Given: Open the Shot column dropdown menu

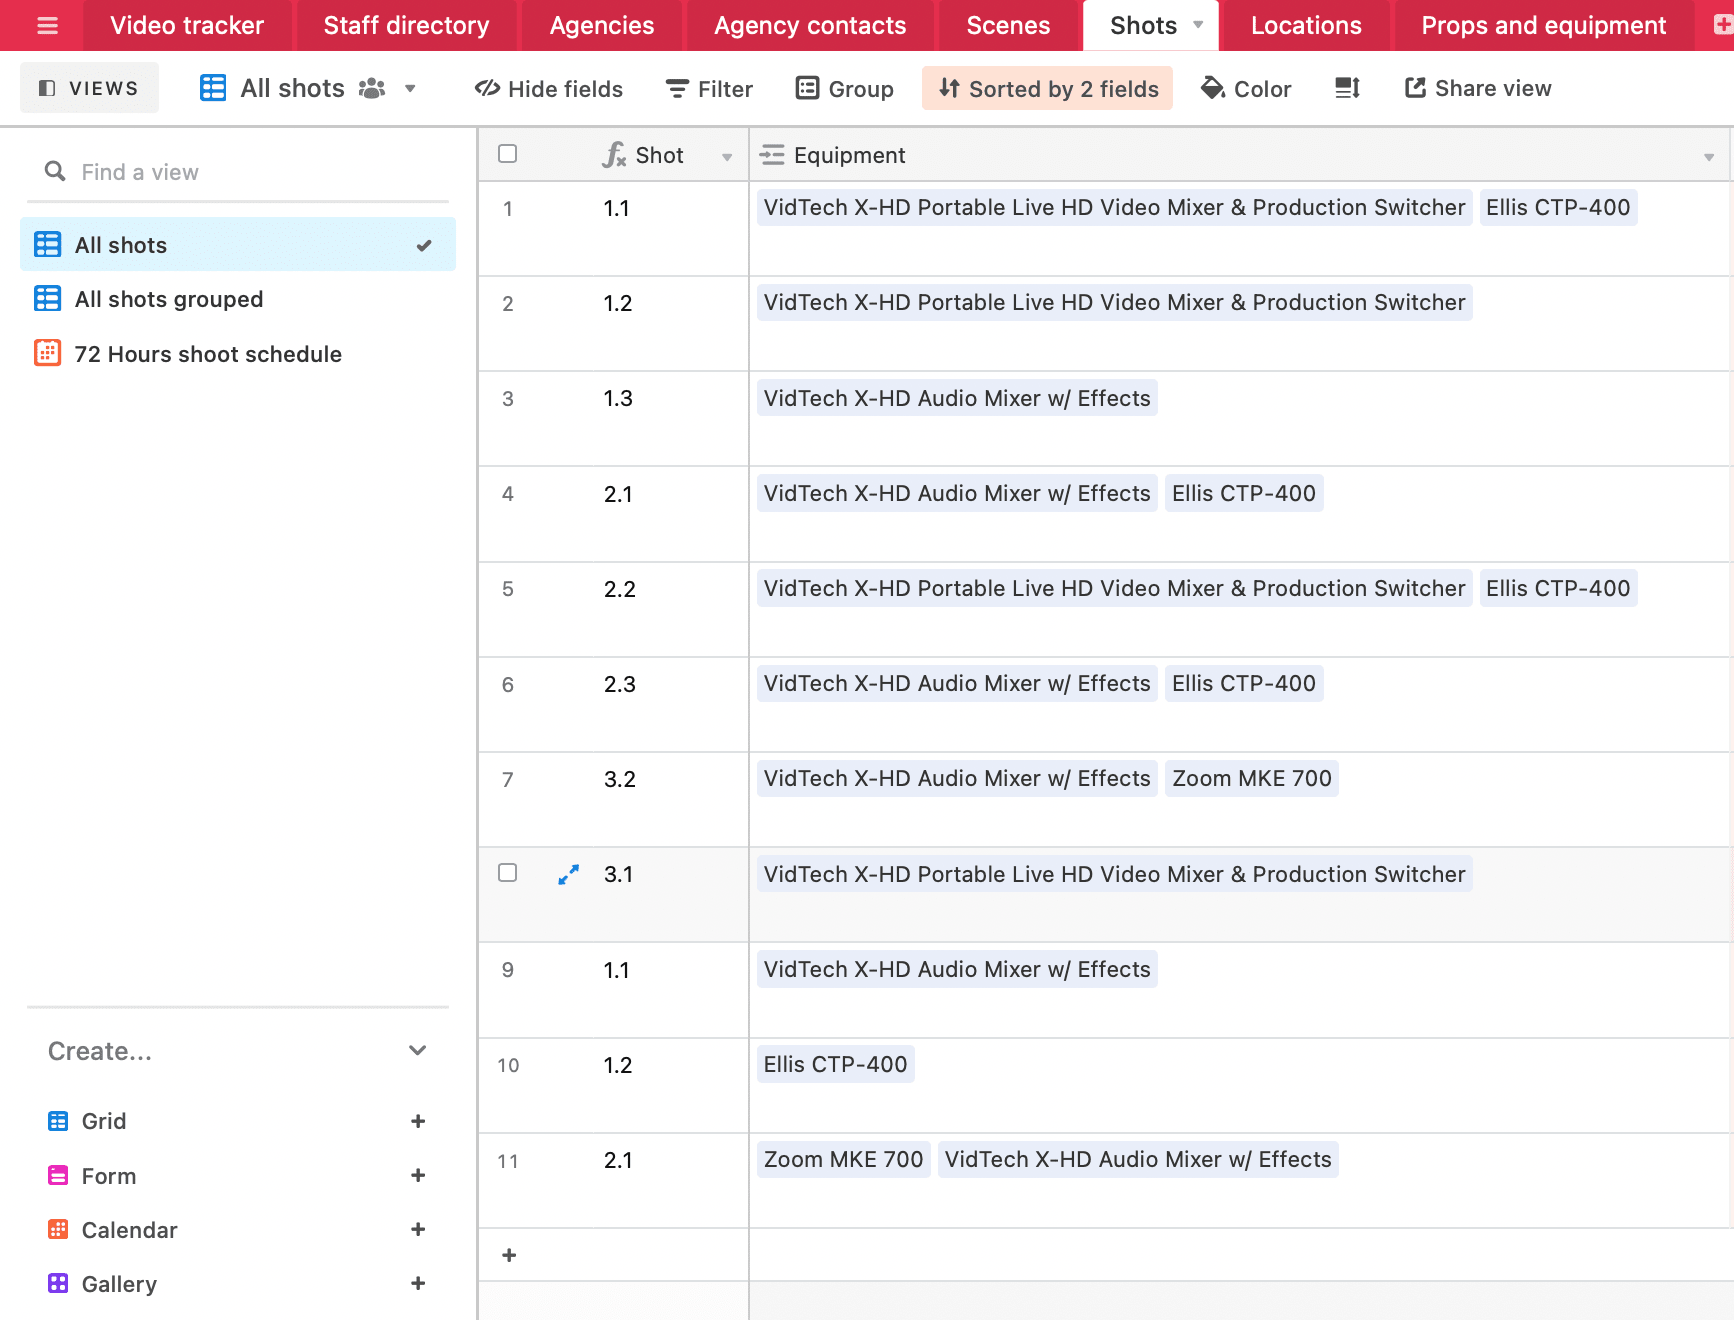Looking at the screenshot, I should click(727, 157).
